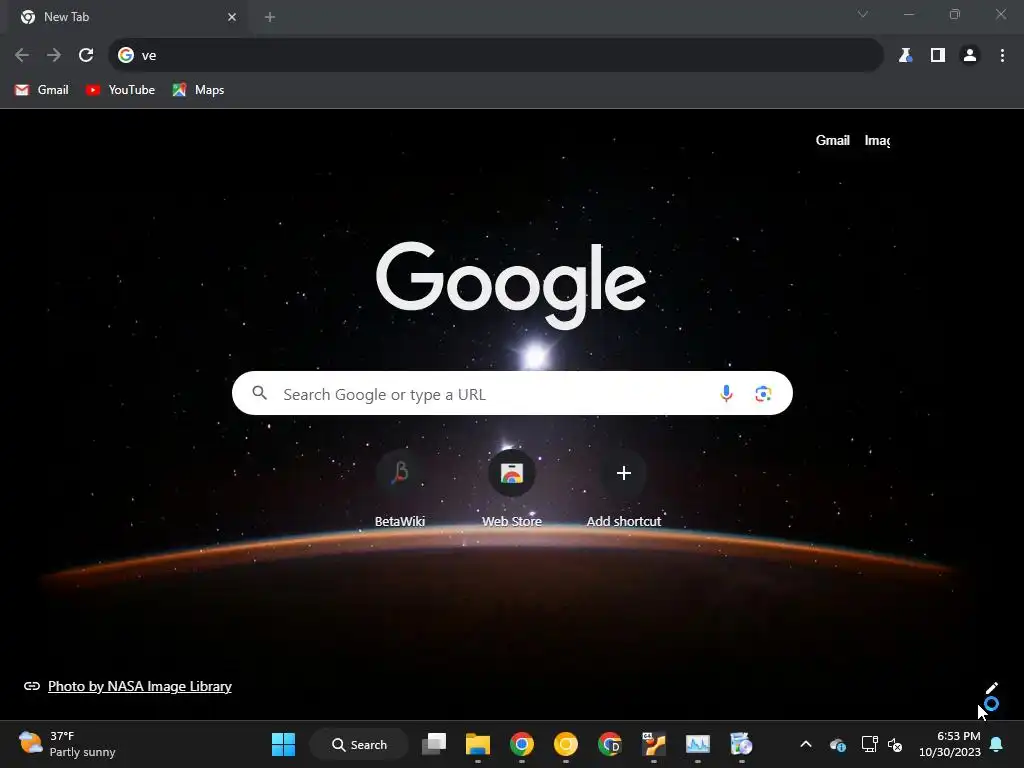Click muted volume tray icon
This screenshot has width=1024, height=768.
click(895, 744)
